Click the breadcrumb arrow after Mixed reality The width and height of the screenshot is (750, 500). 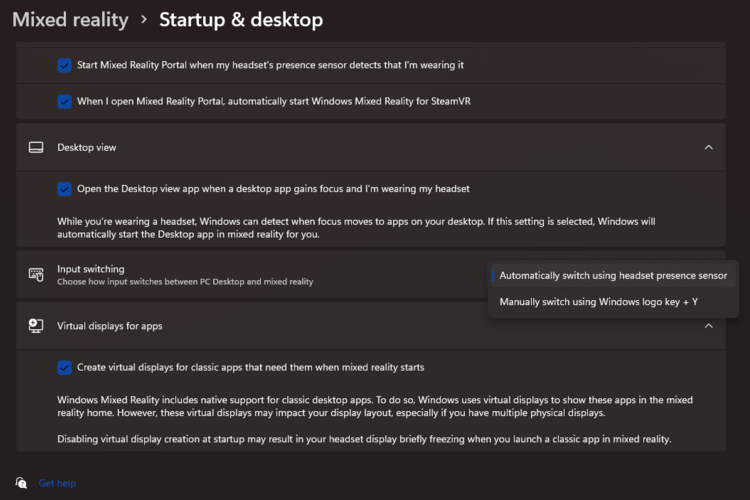pos(144,20)
